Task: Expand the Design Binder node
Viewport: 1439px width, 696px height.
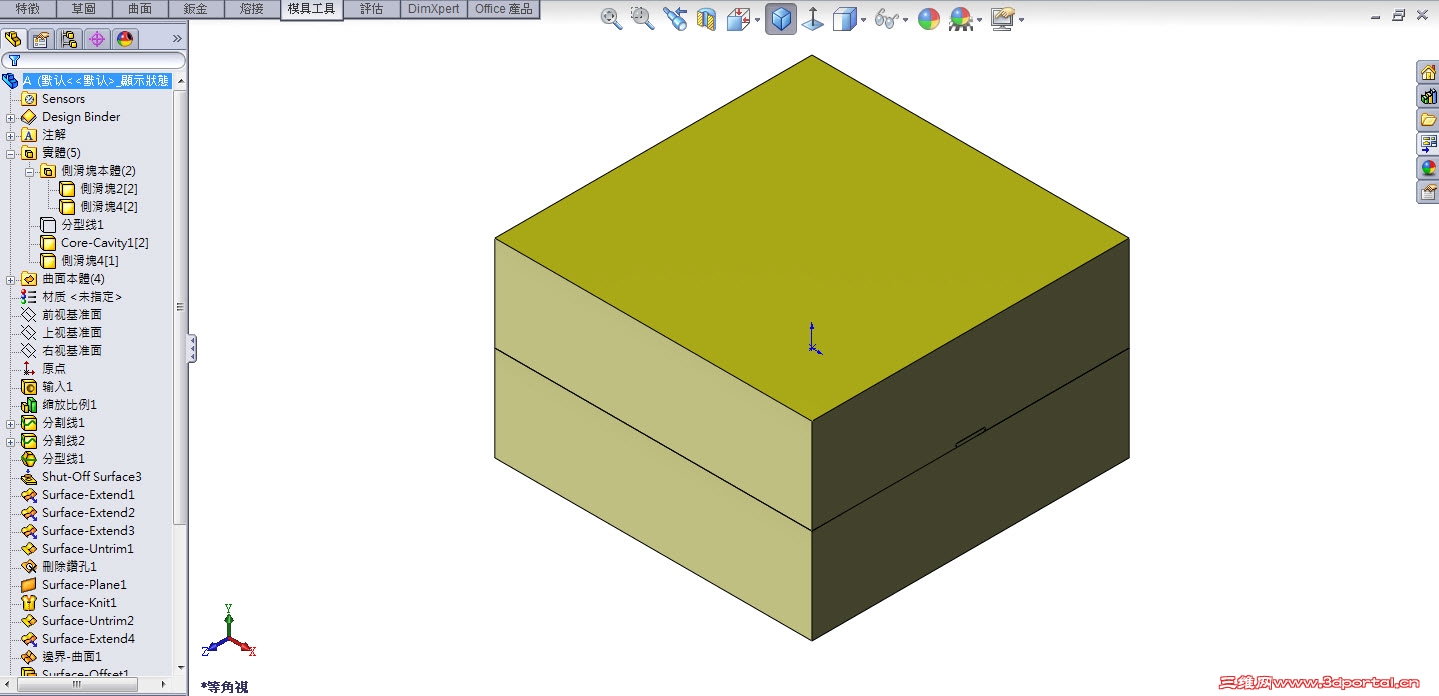Action: (11, 117)
